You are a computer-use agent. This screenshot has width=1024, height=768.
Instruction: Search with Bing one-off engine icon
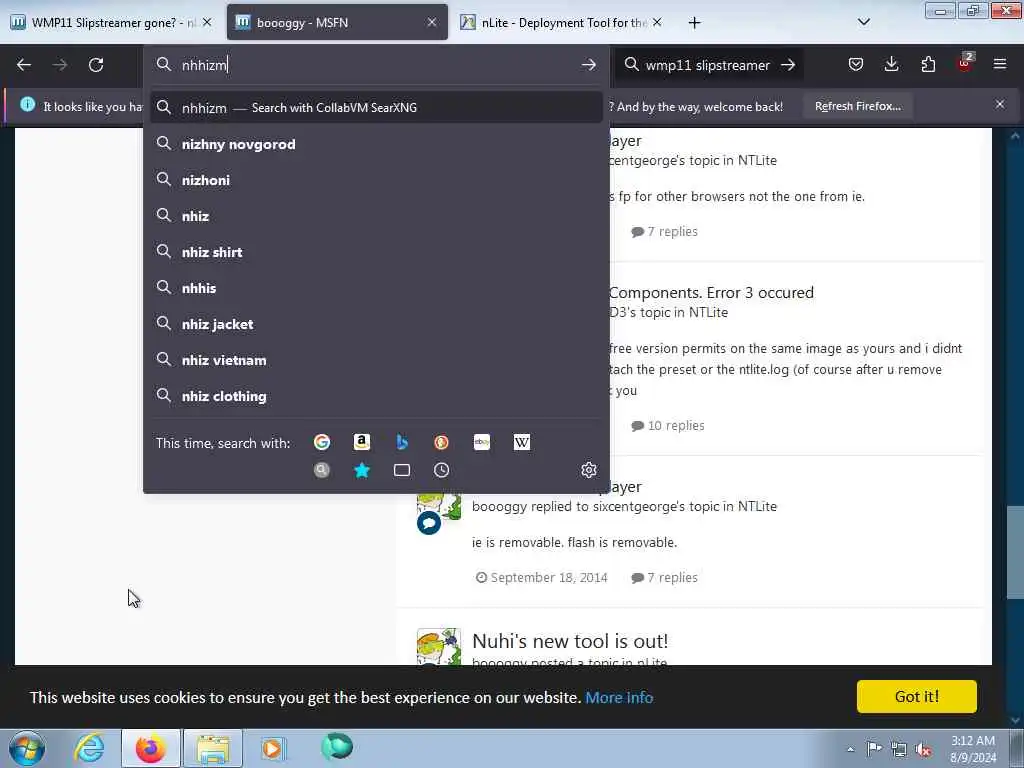[x=402, y=442]
